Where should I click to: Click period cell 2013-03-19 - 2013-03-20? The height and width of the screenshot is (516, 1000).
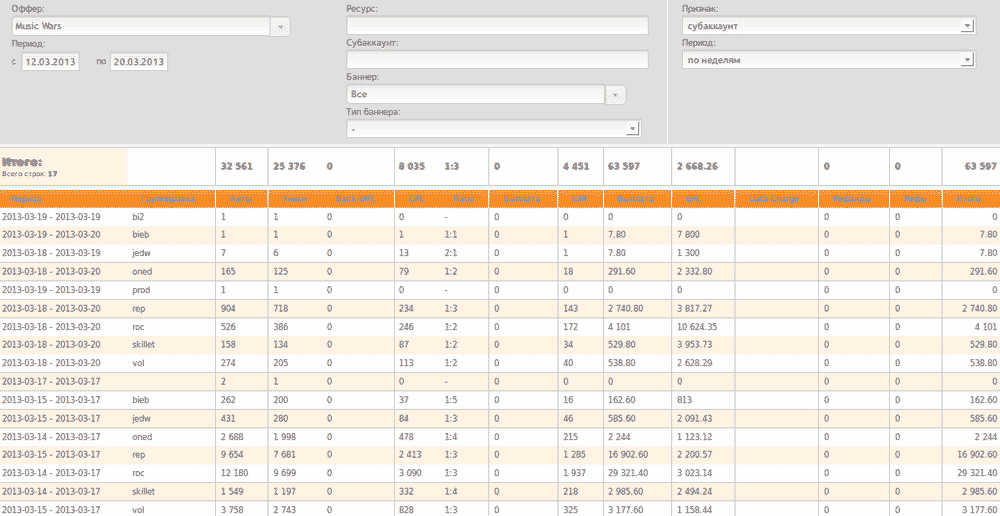pyautogui.click(x=51, y=235)
